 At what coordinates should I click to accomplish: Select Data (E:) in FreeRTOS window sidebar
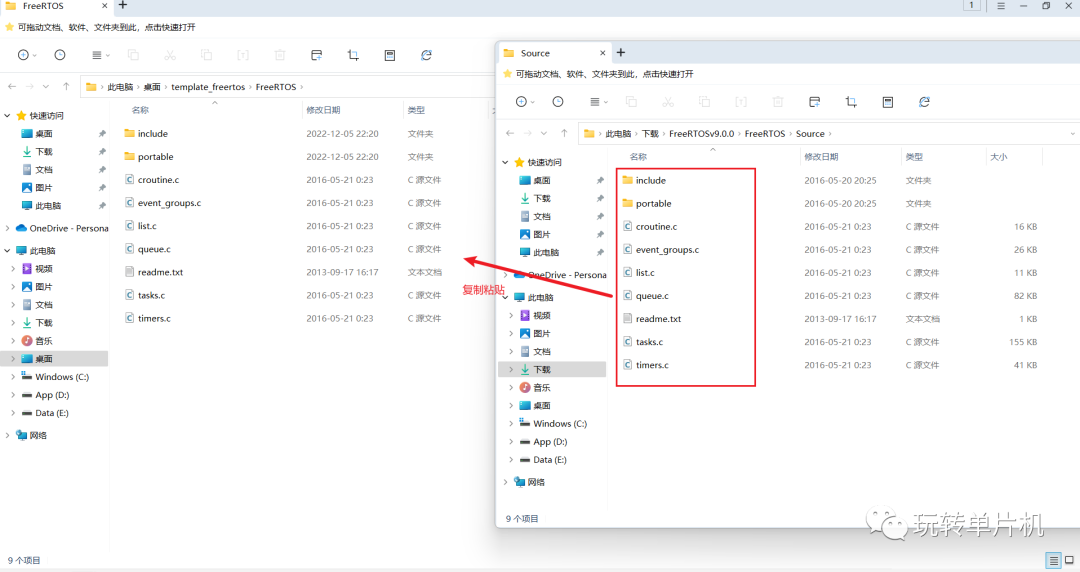pyautogui.click(x=52, y=413)
